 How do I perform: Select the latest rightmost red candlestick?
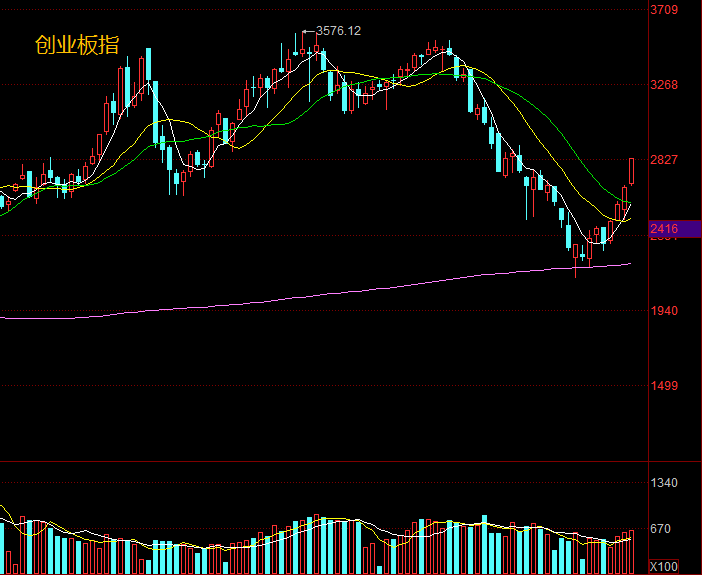tap(632, 170)
